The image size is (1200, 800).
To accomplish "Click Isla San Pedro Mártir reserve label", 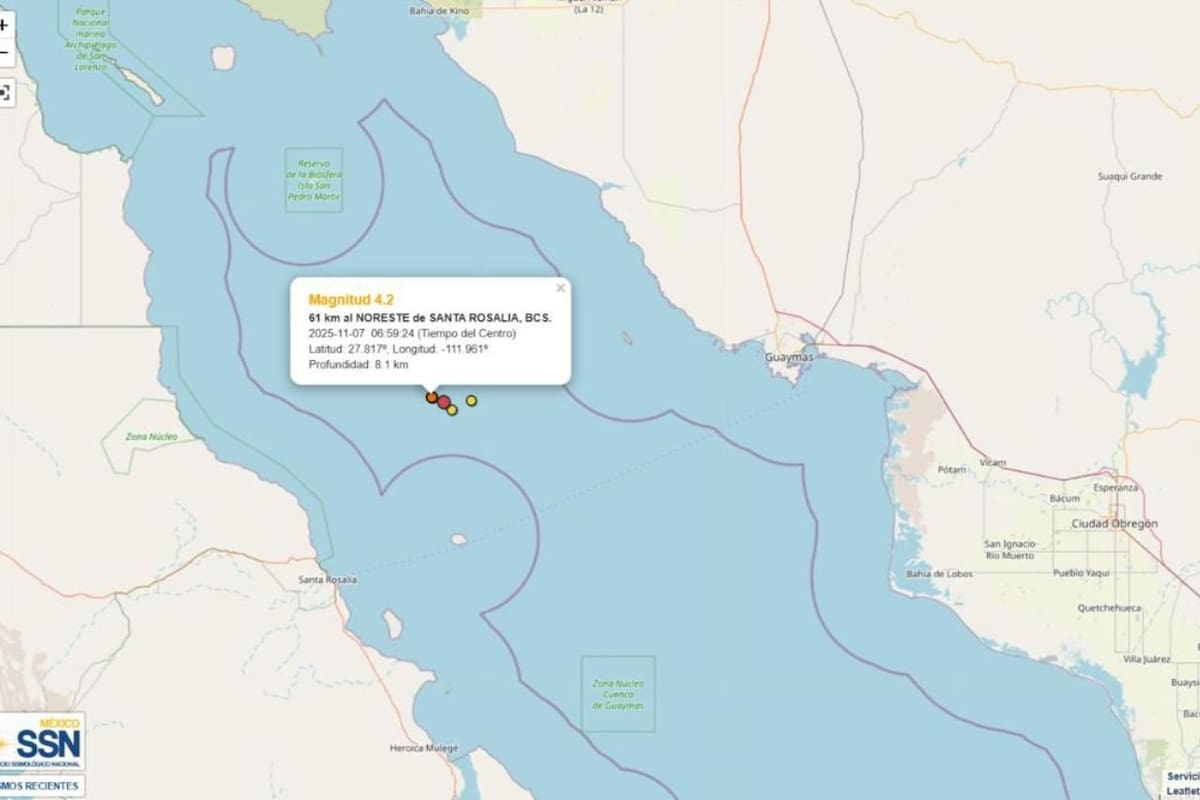I will click(x=313, y=180).
